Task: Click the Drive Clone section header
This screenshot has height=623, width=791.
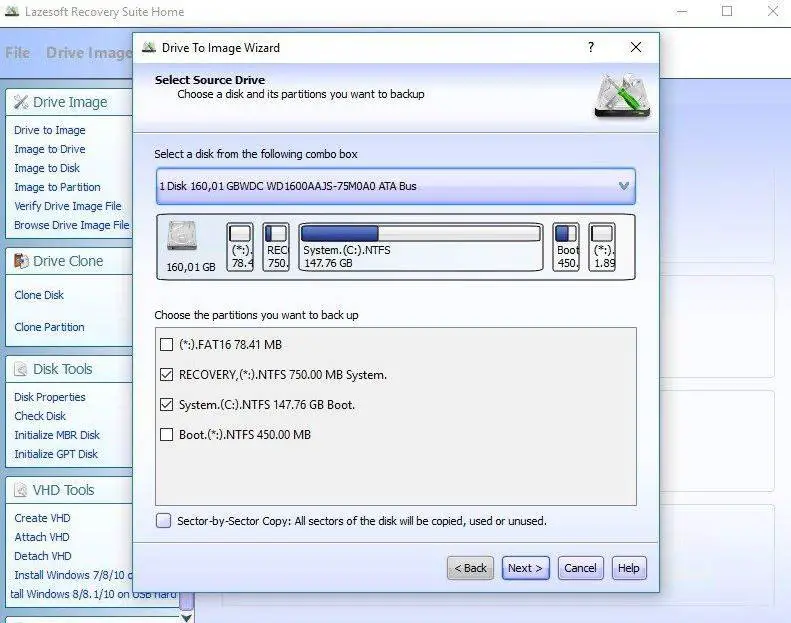Action: pos(69,261)
